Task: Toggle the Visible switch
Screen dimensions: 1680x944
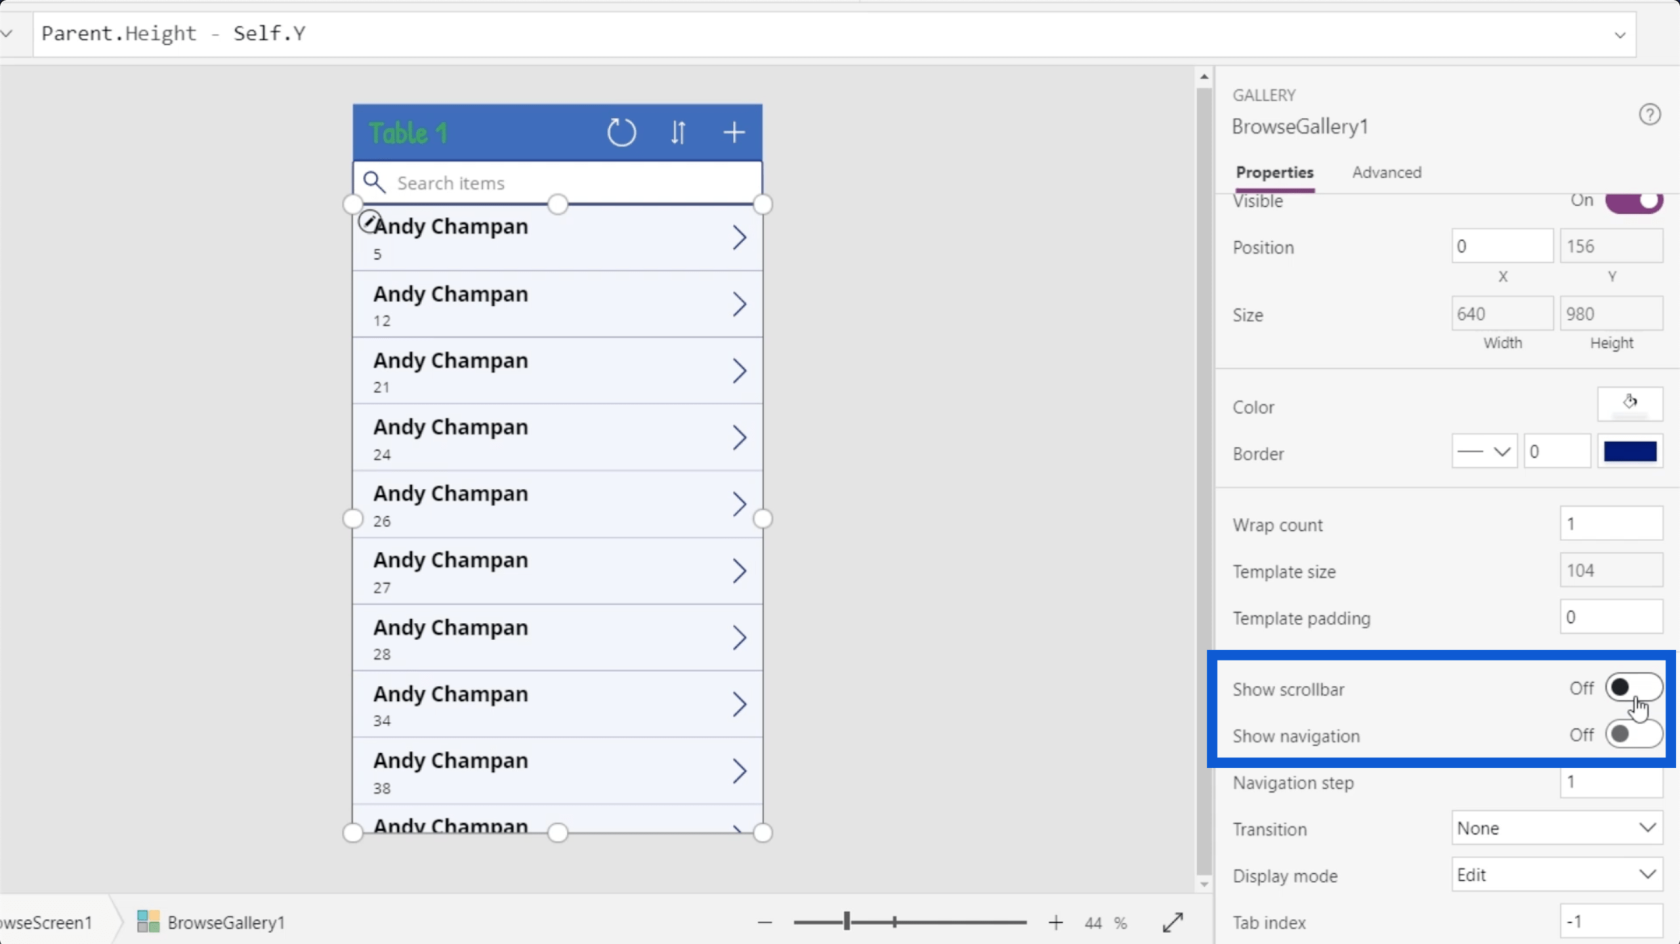Action: (1634, 201)
